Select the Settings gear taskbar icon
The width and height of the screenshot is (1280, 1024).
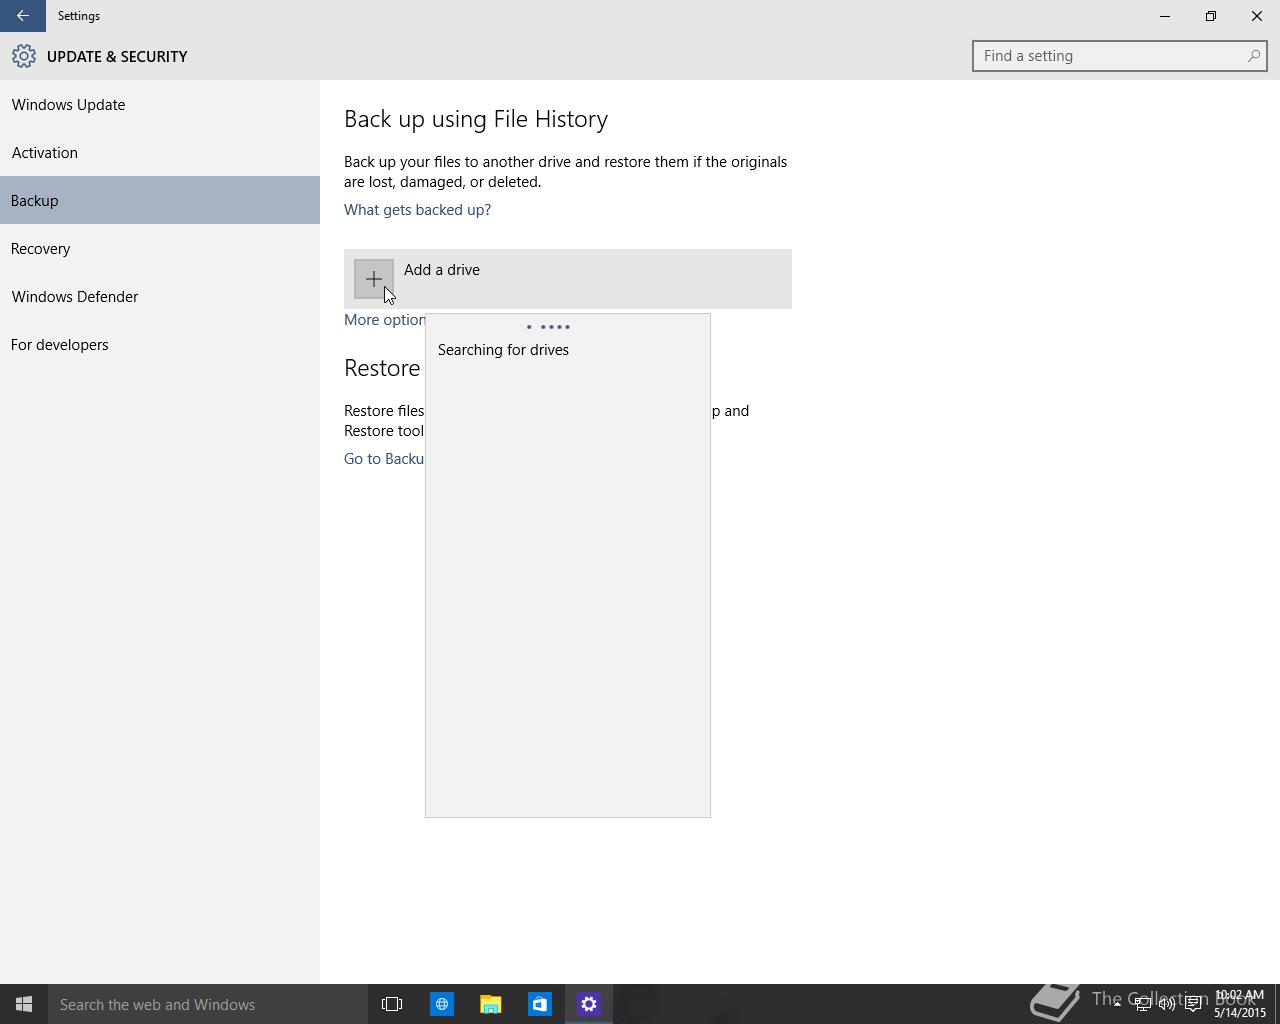(589, 1004)
